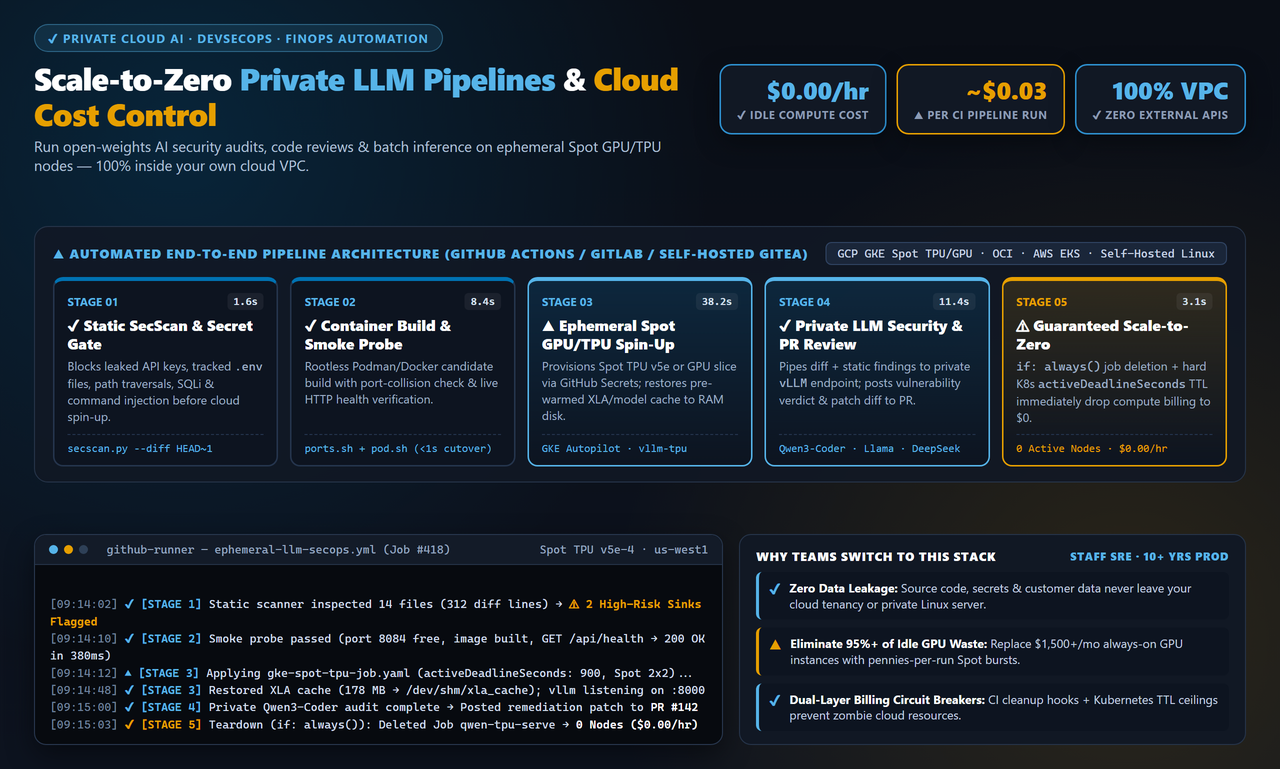
Task: Click the 8.4s duration badge on Stage 02
Action: (x=482, y=301)
